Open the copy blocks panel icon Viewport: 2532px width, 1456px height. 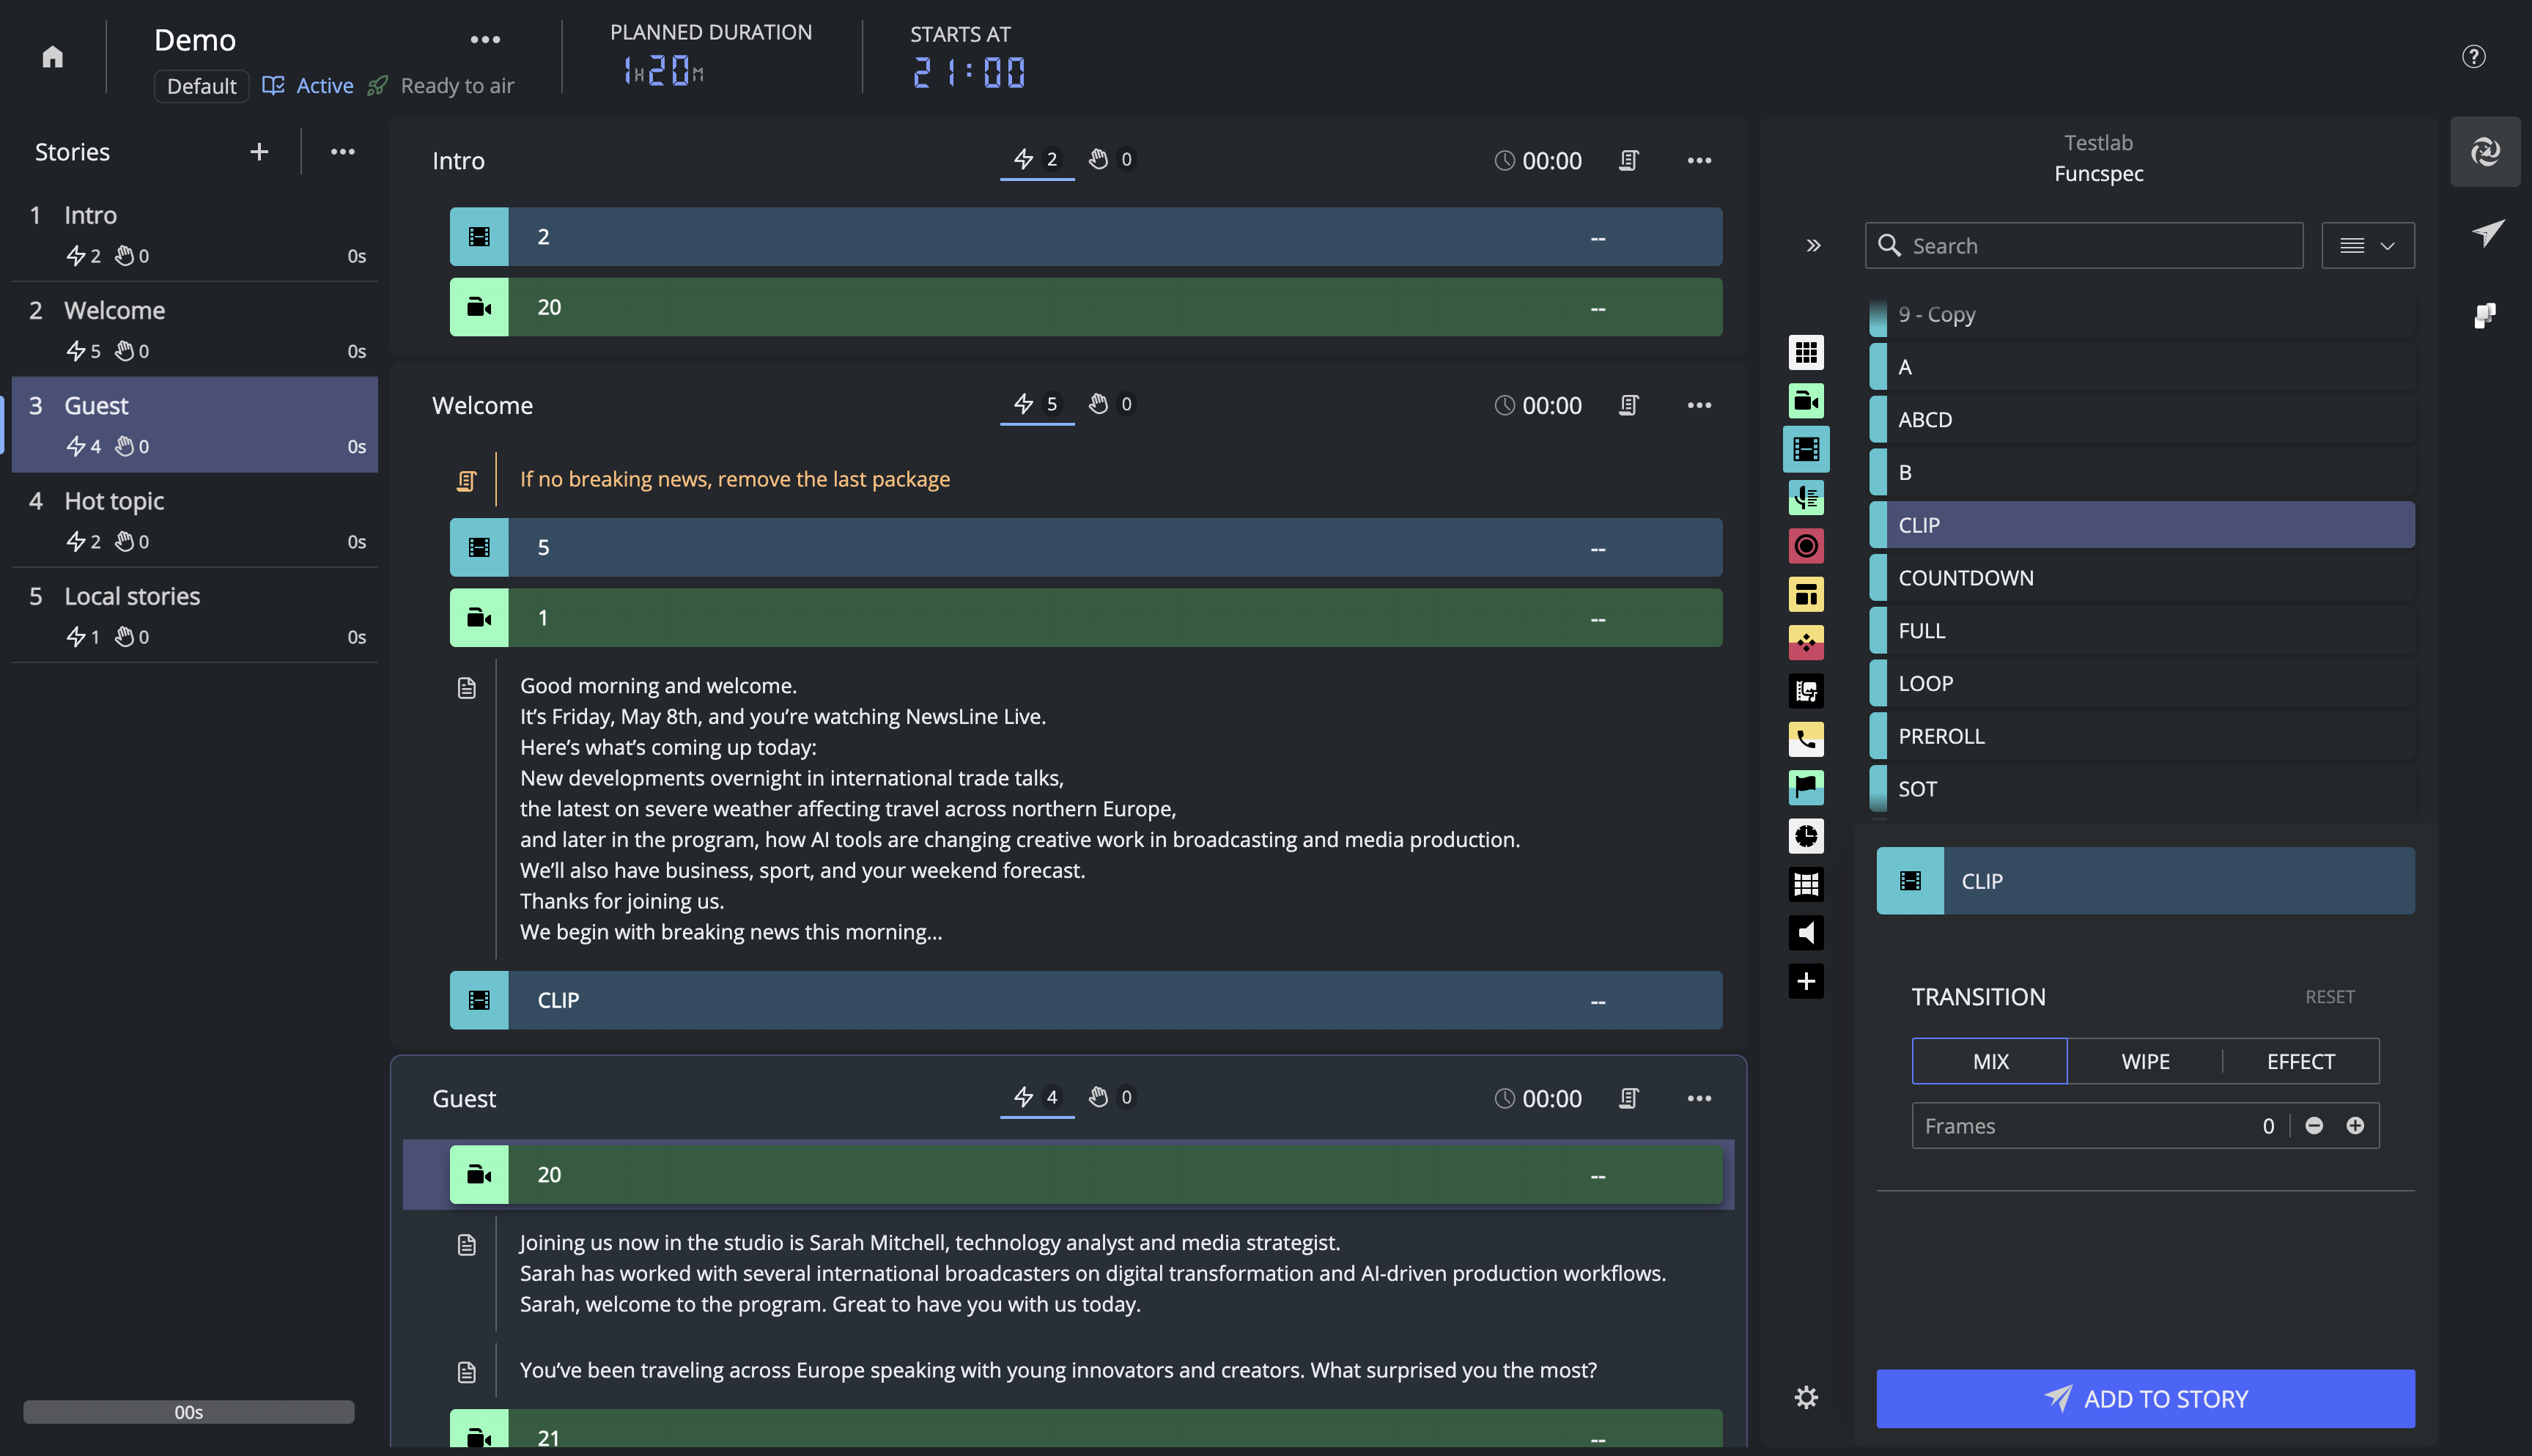point(2485,316)
